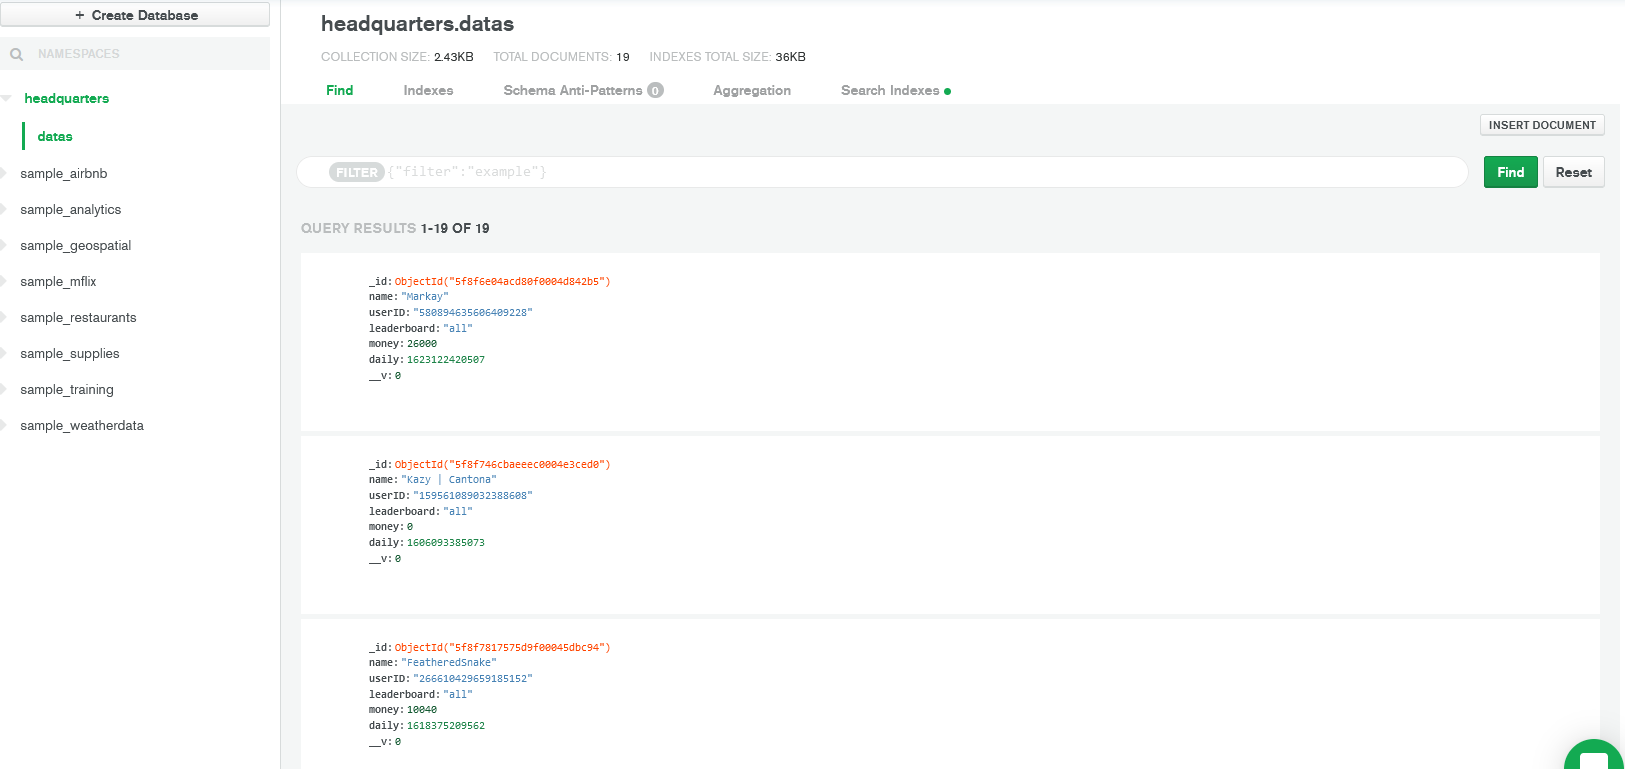Click userID "580894635606409228"
Image resolution: width=1625 pixels, height=769 pixels.
coord(473,313)
